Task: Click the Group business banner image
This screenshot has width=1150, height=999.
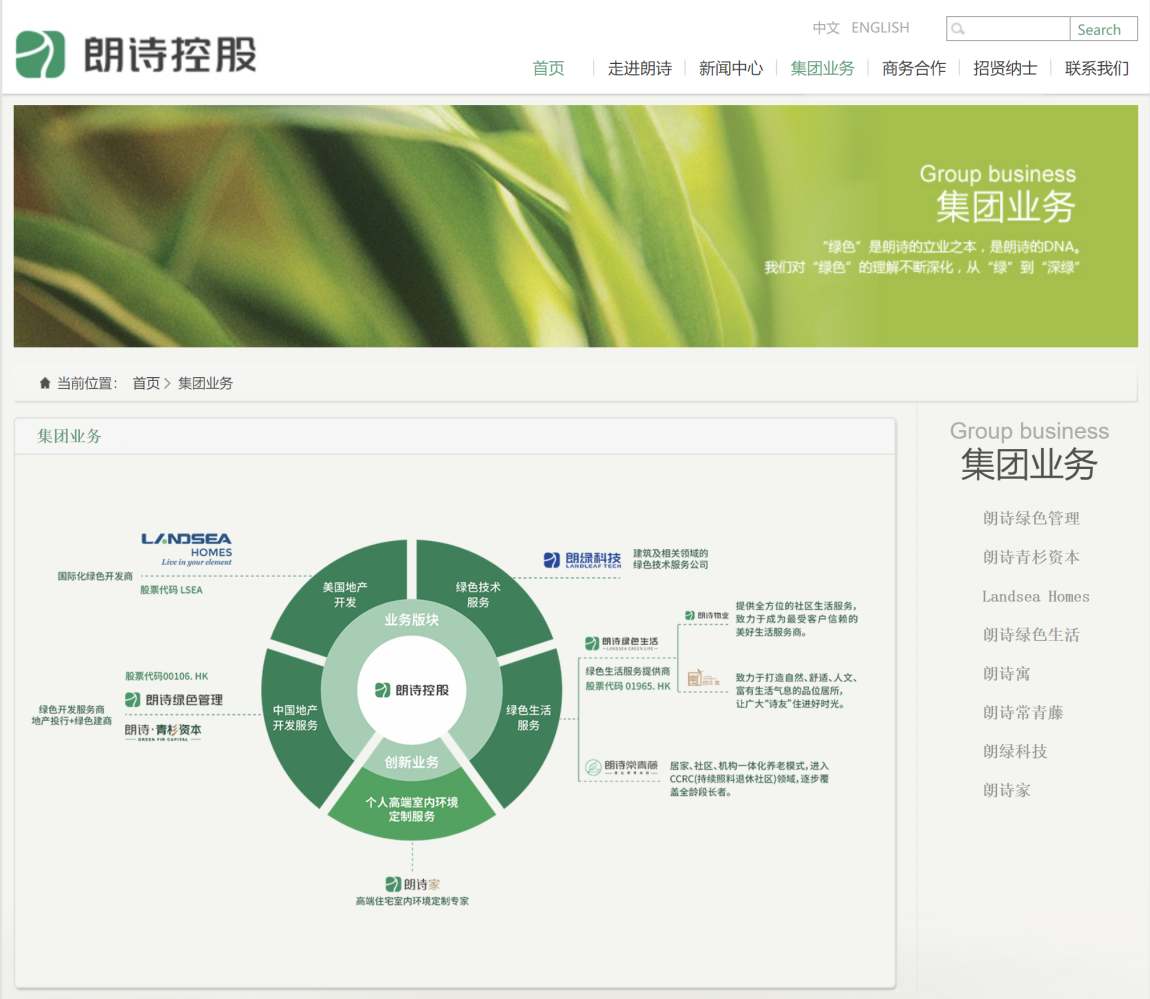Action: point(576,226)
